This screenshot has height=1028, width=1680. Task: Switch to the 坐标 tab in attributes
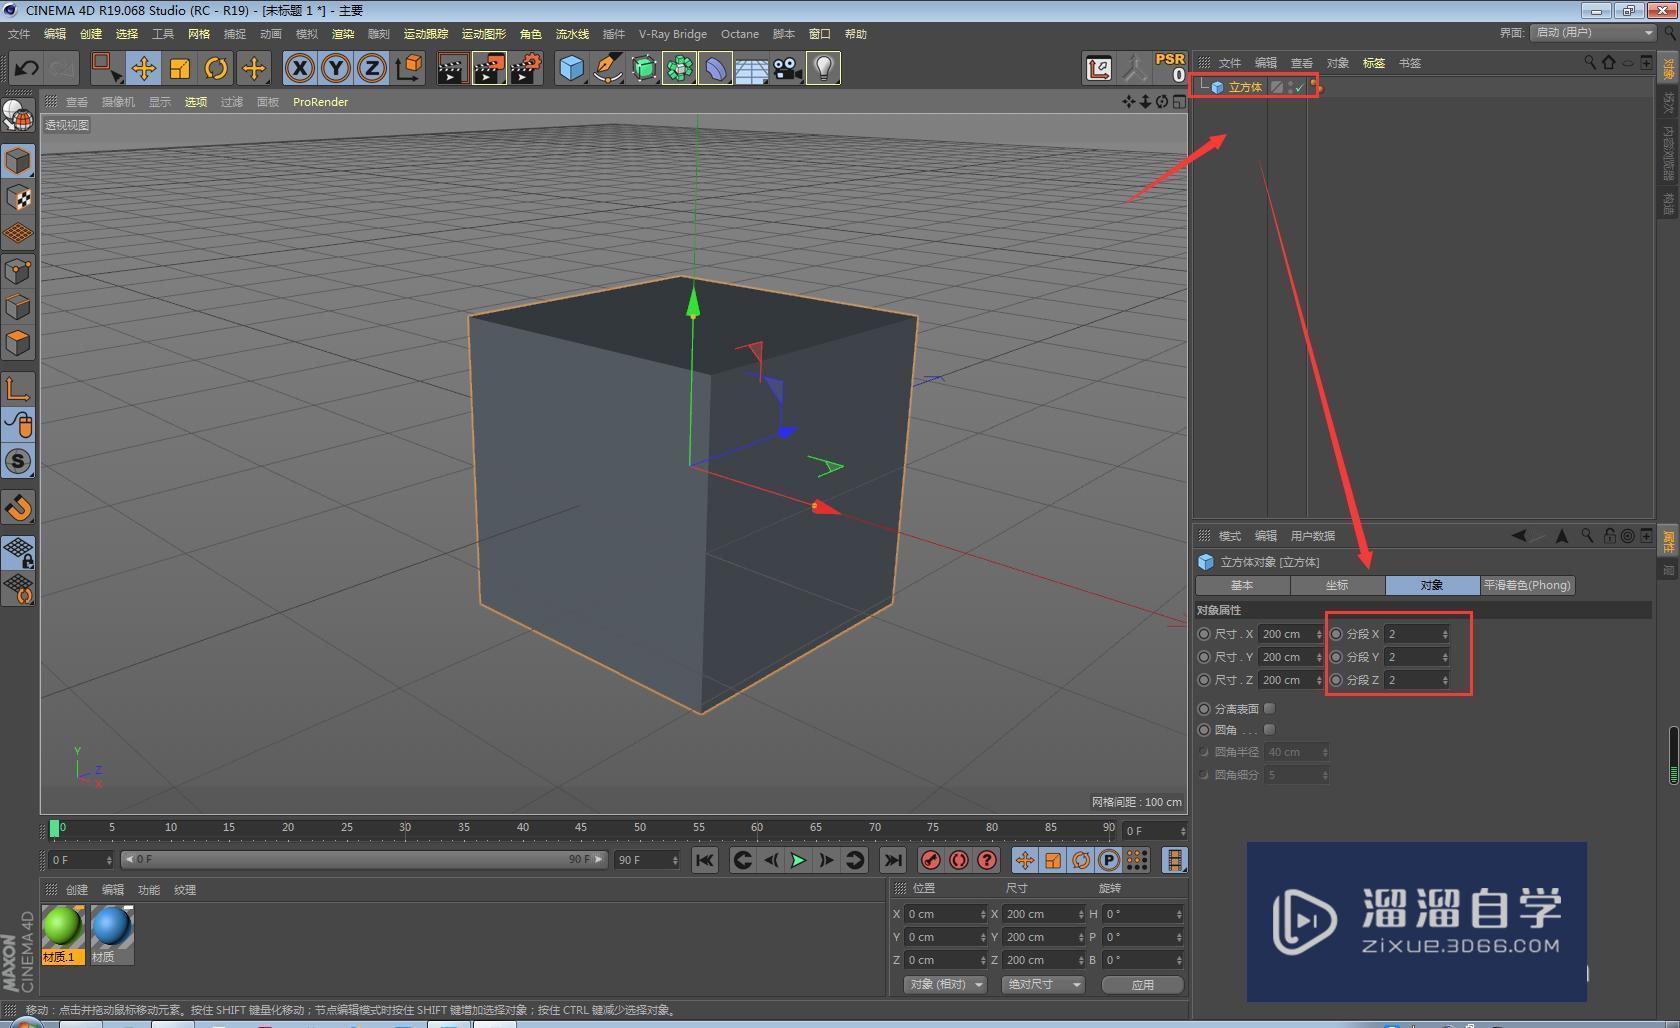point(1336,585)
